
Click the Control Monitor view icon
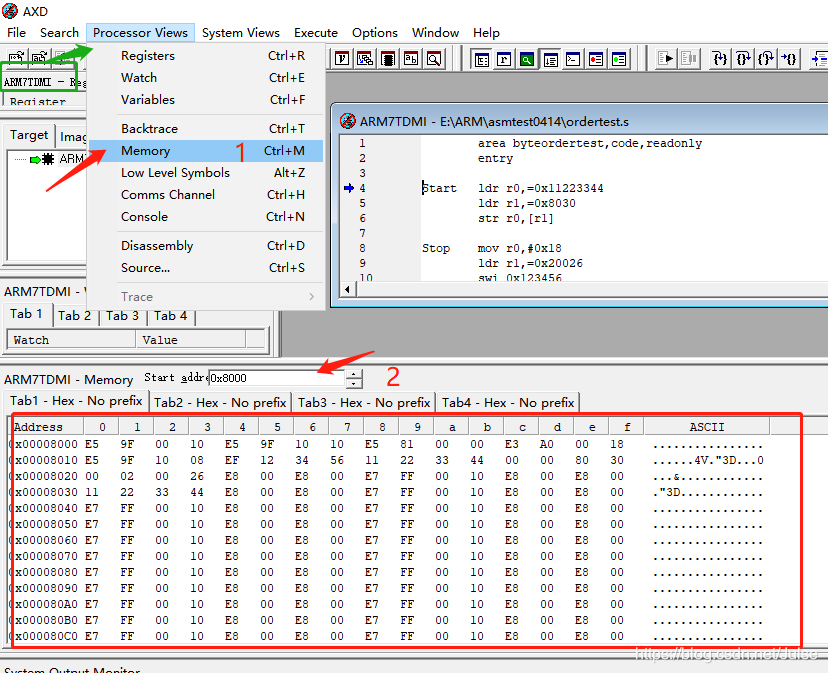[x=481, y=59]
